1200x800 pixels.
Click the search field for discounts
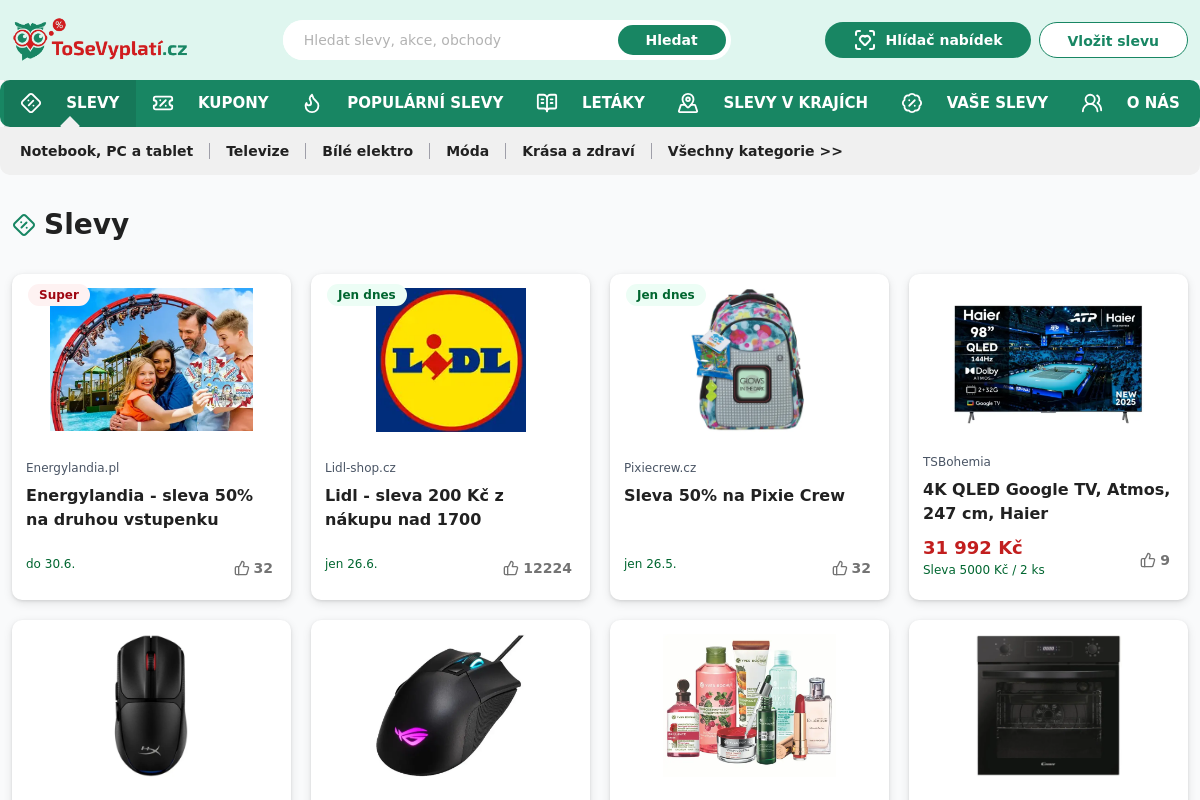(455, 40)
